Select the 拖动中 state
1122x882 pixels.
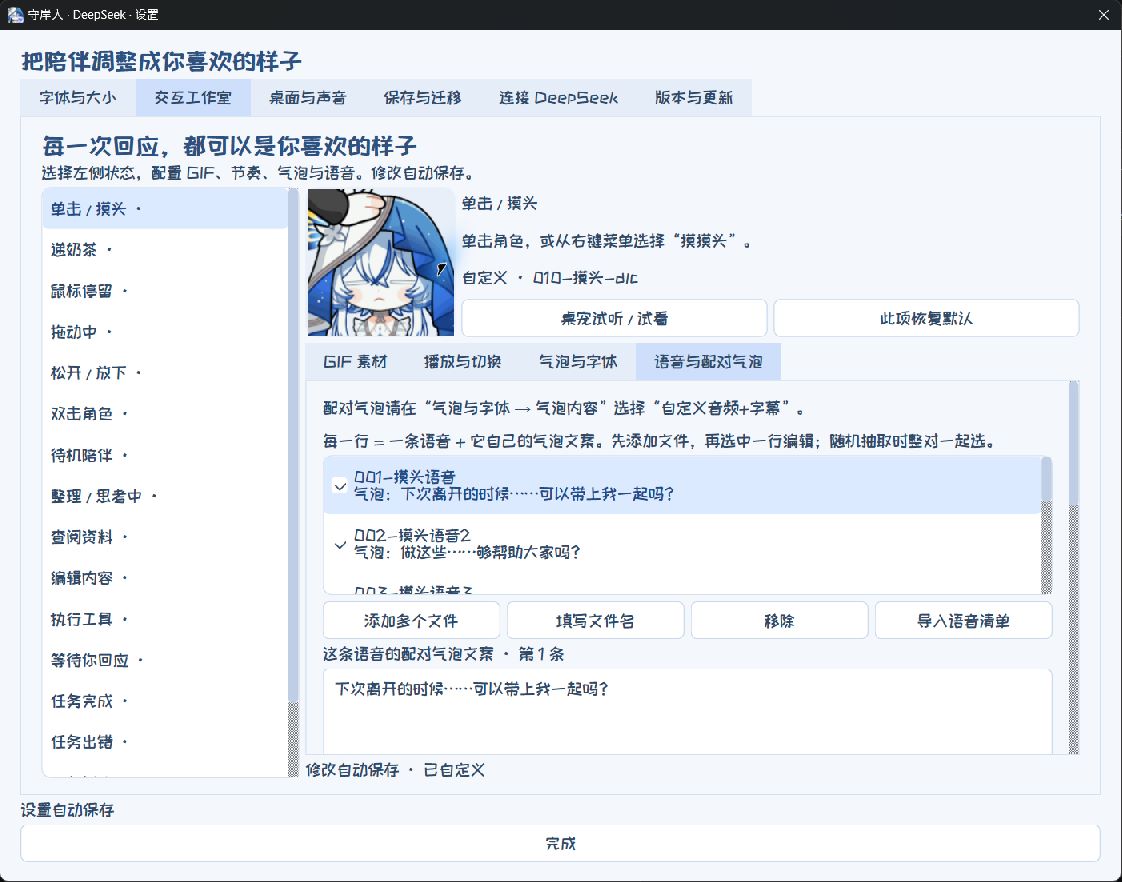(x=165, y=332)
